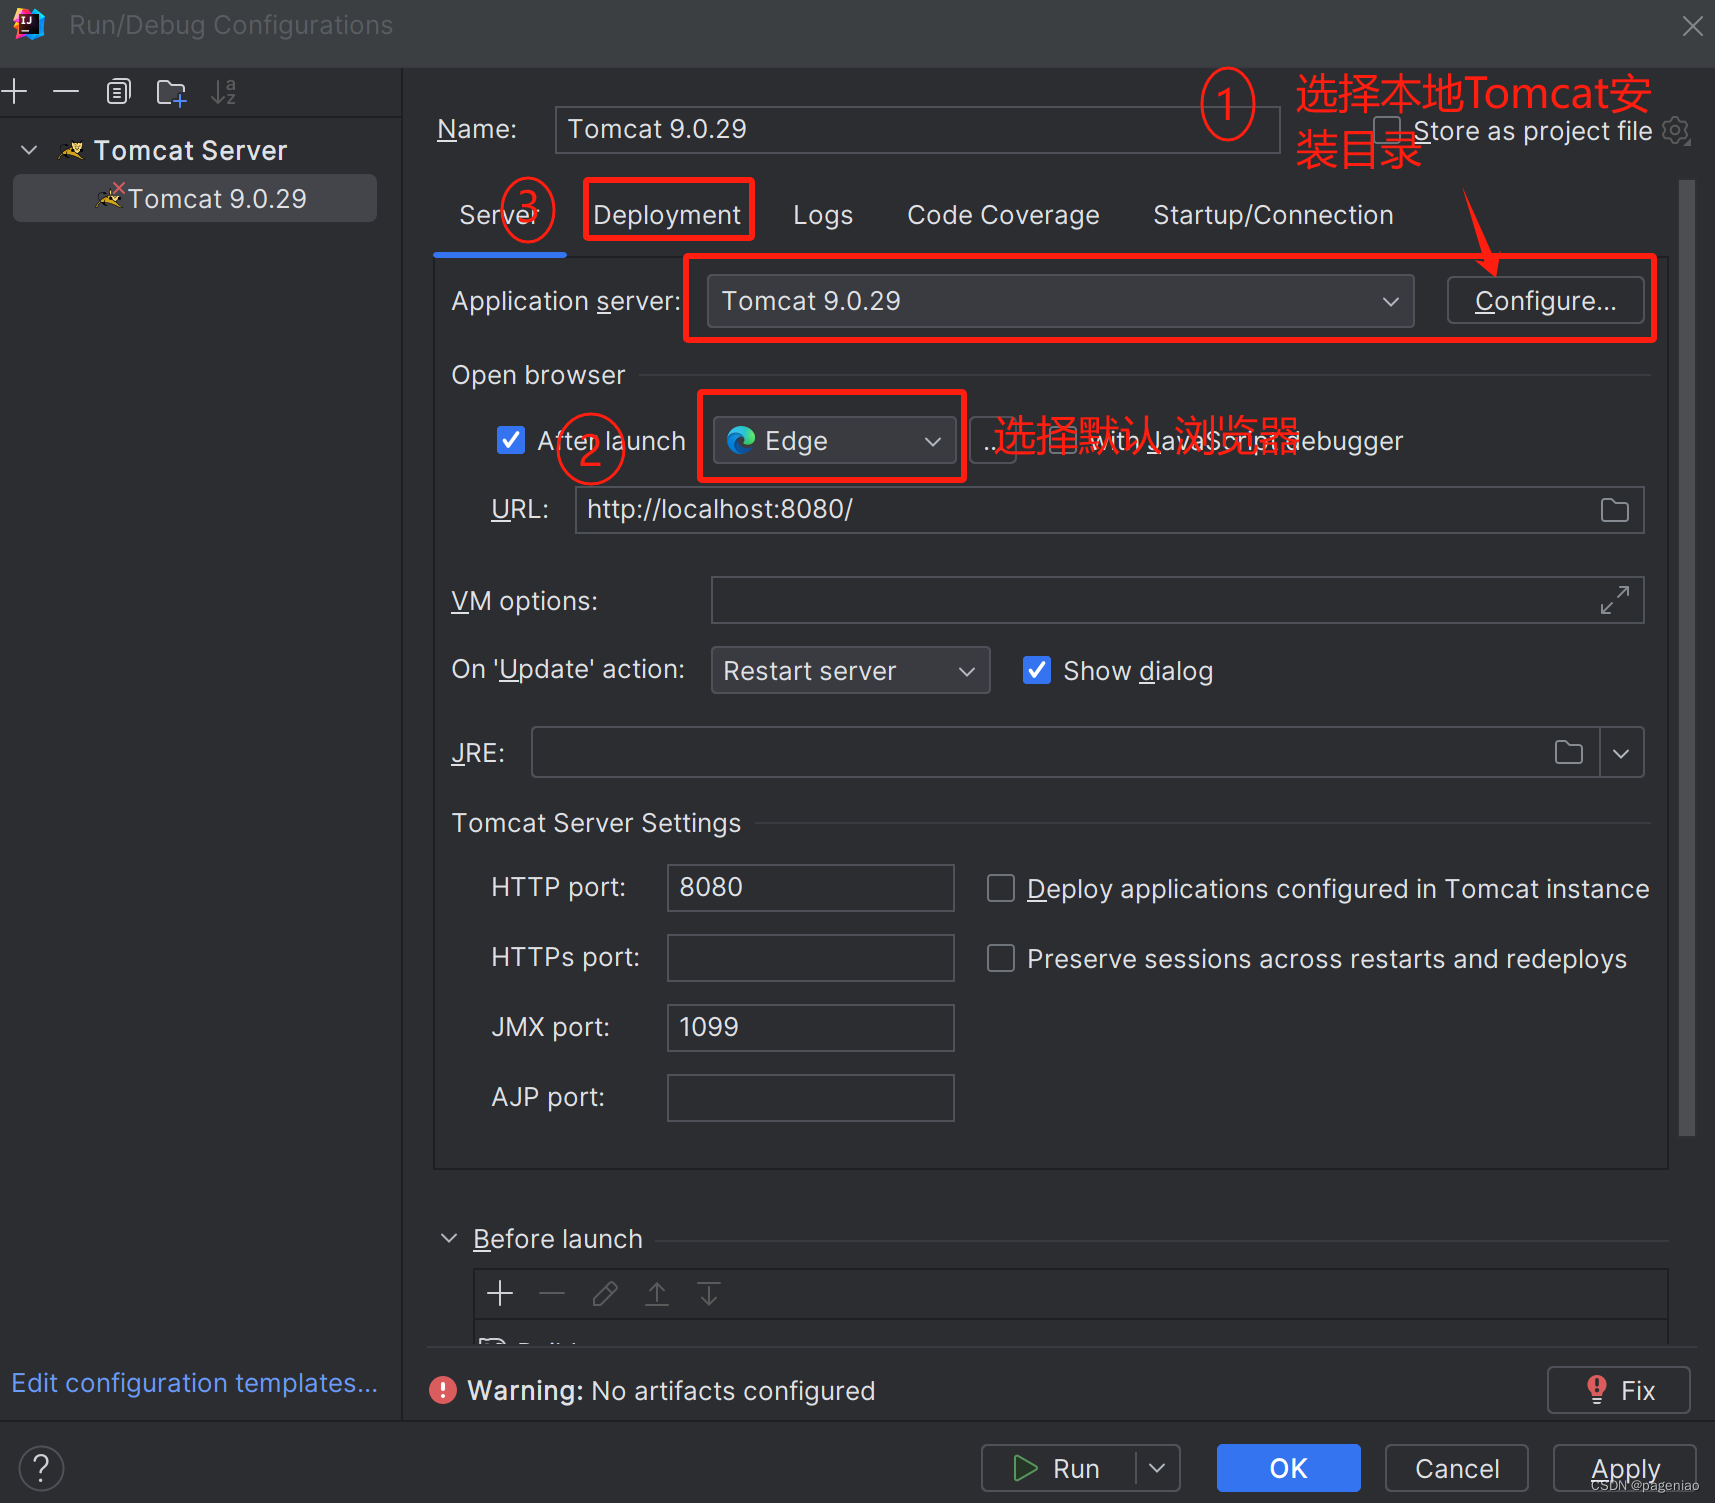Open Edit configuration templates link
This screenshot has width=1715, height=1503.
point(195,1383)
